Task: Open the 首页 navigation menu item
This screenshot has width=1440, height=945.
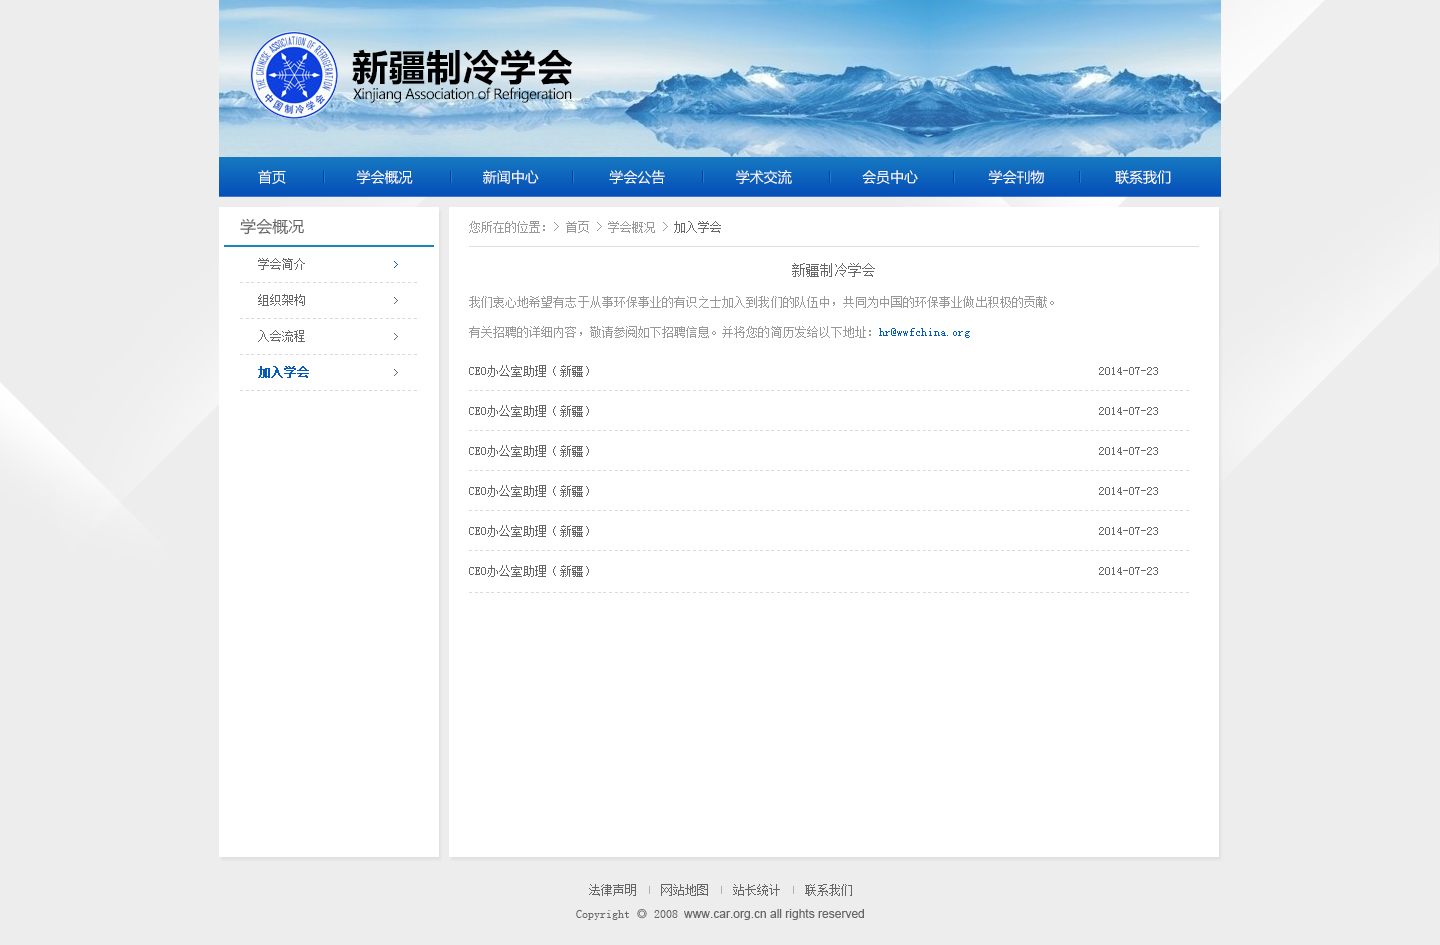Action: (272, 177)
